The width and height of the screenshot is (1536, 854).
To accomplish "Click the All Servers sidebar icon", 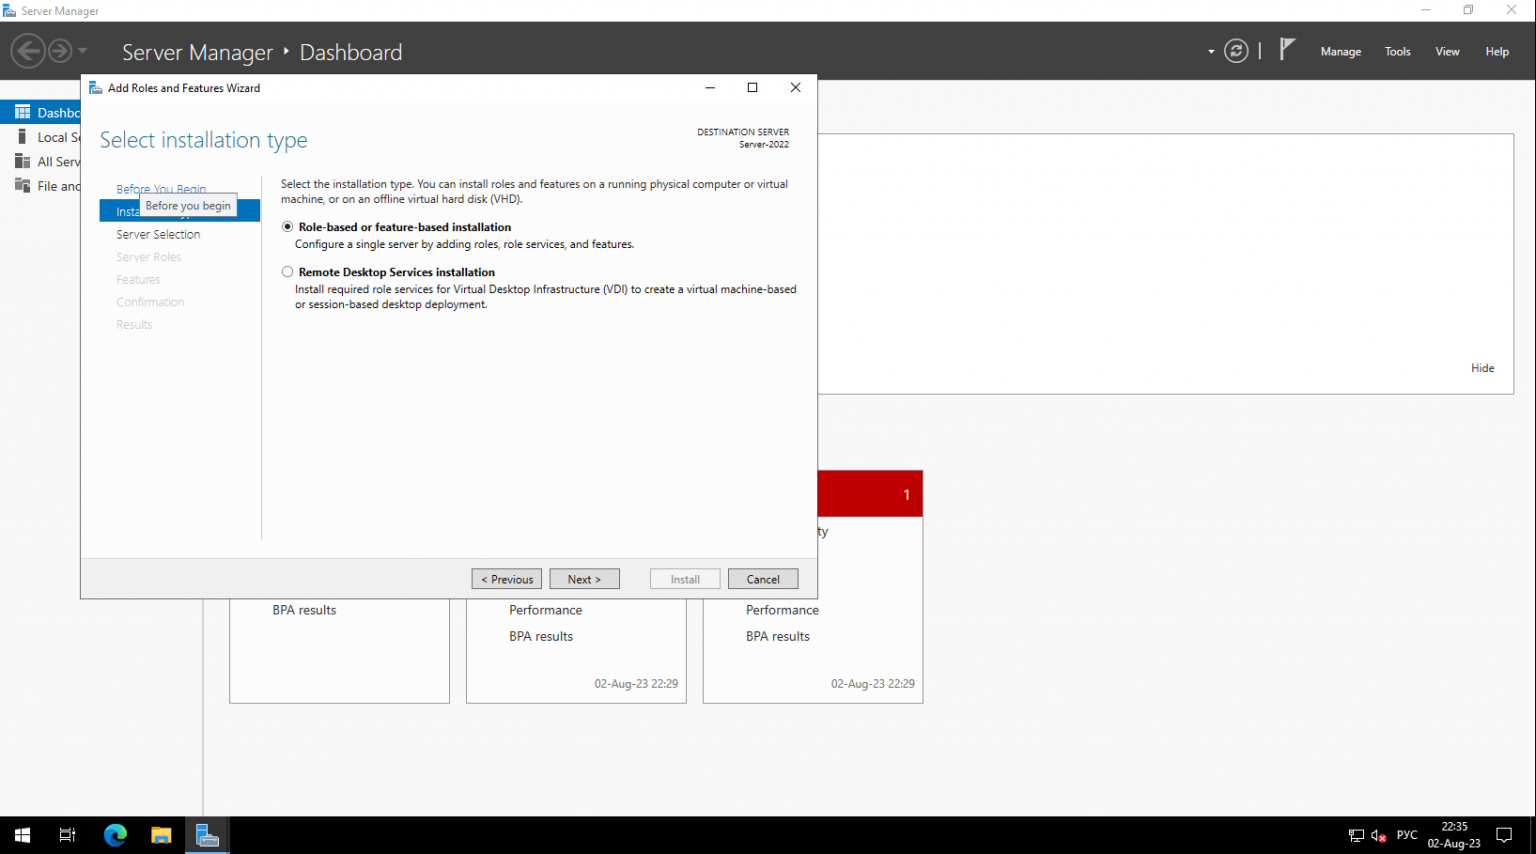I will [x=22, y=161].
